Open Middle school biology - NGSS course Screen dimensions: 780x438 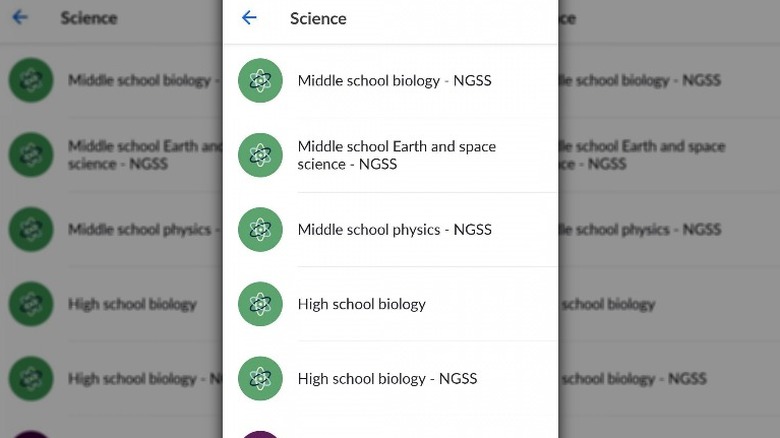[394, 80]
